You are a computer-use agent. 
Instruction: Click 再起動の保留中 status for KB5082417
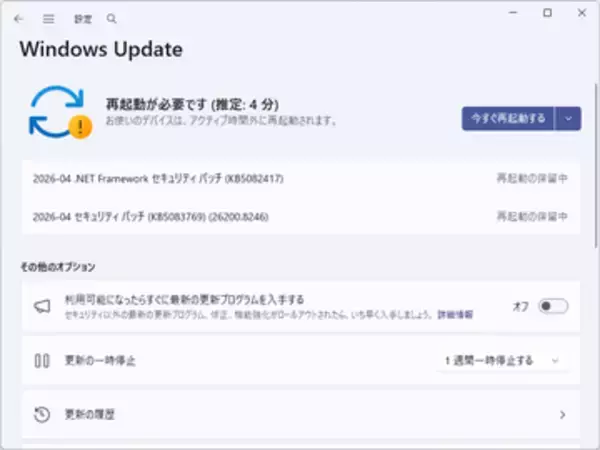click(532, 178)
